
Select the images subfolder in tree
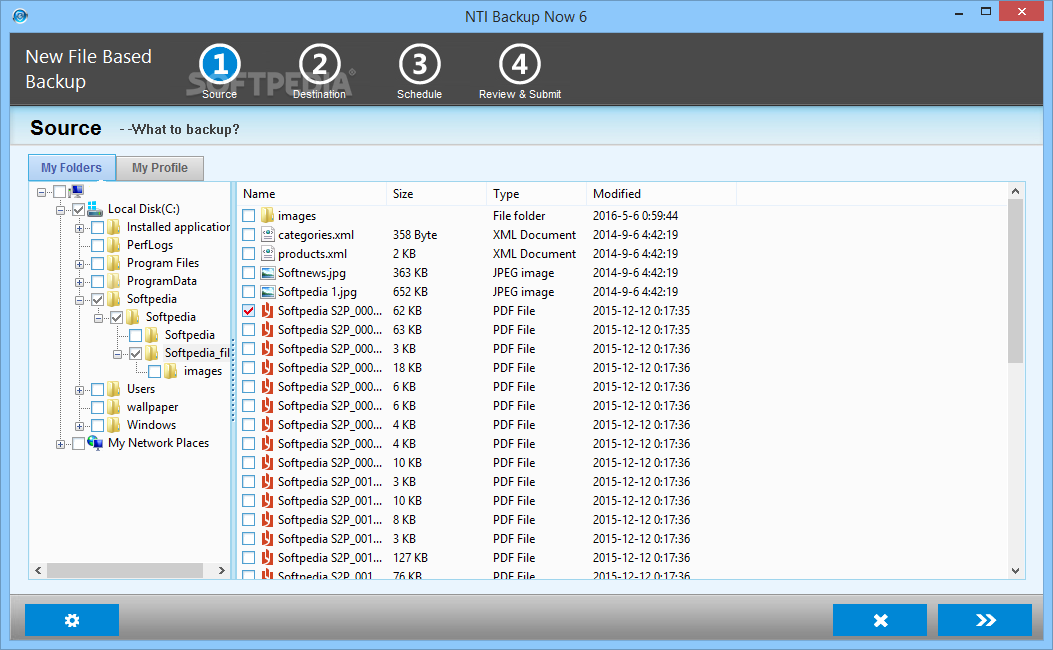tap(203, 371)
